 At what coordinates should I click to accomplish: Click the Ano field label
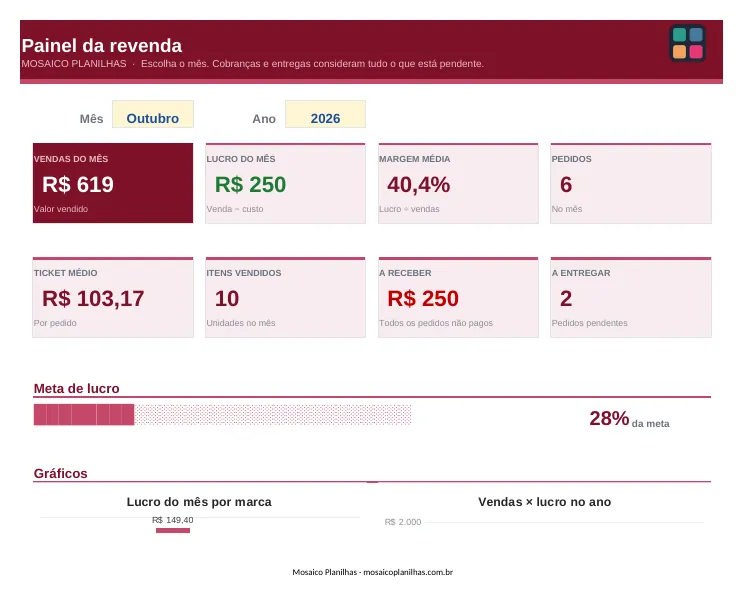tap(264, 119)
